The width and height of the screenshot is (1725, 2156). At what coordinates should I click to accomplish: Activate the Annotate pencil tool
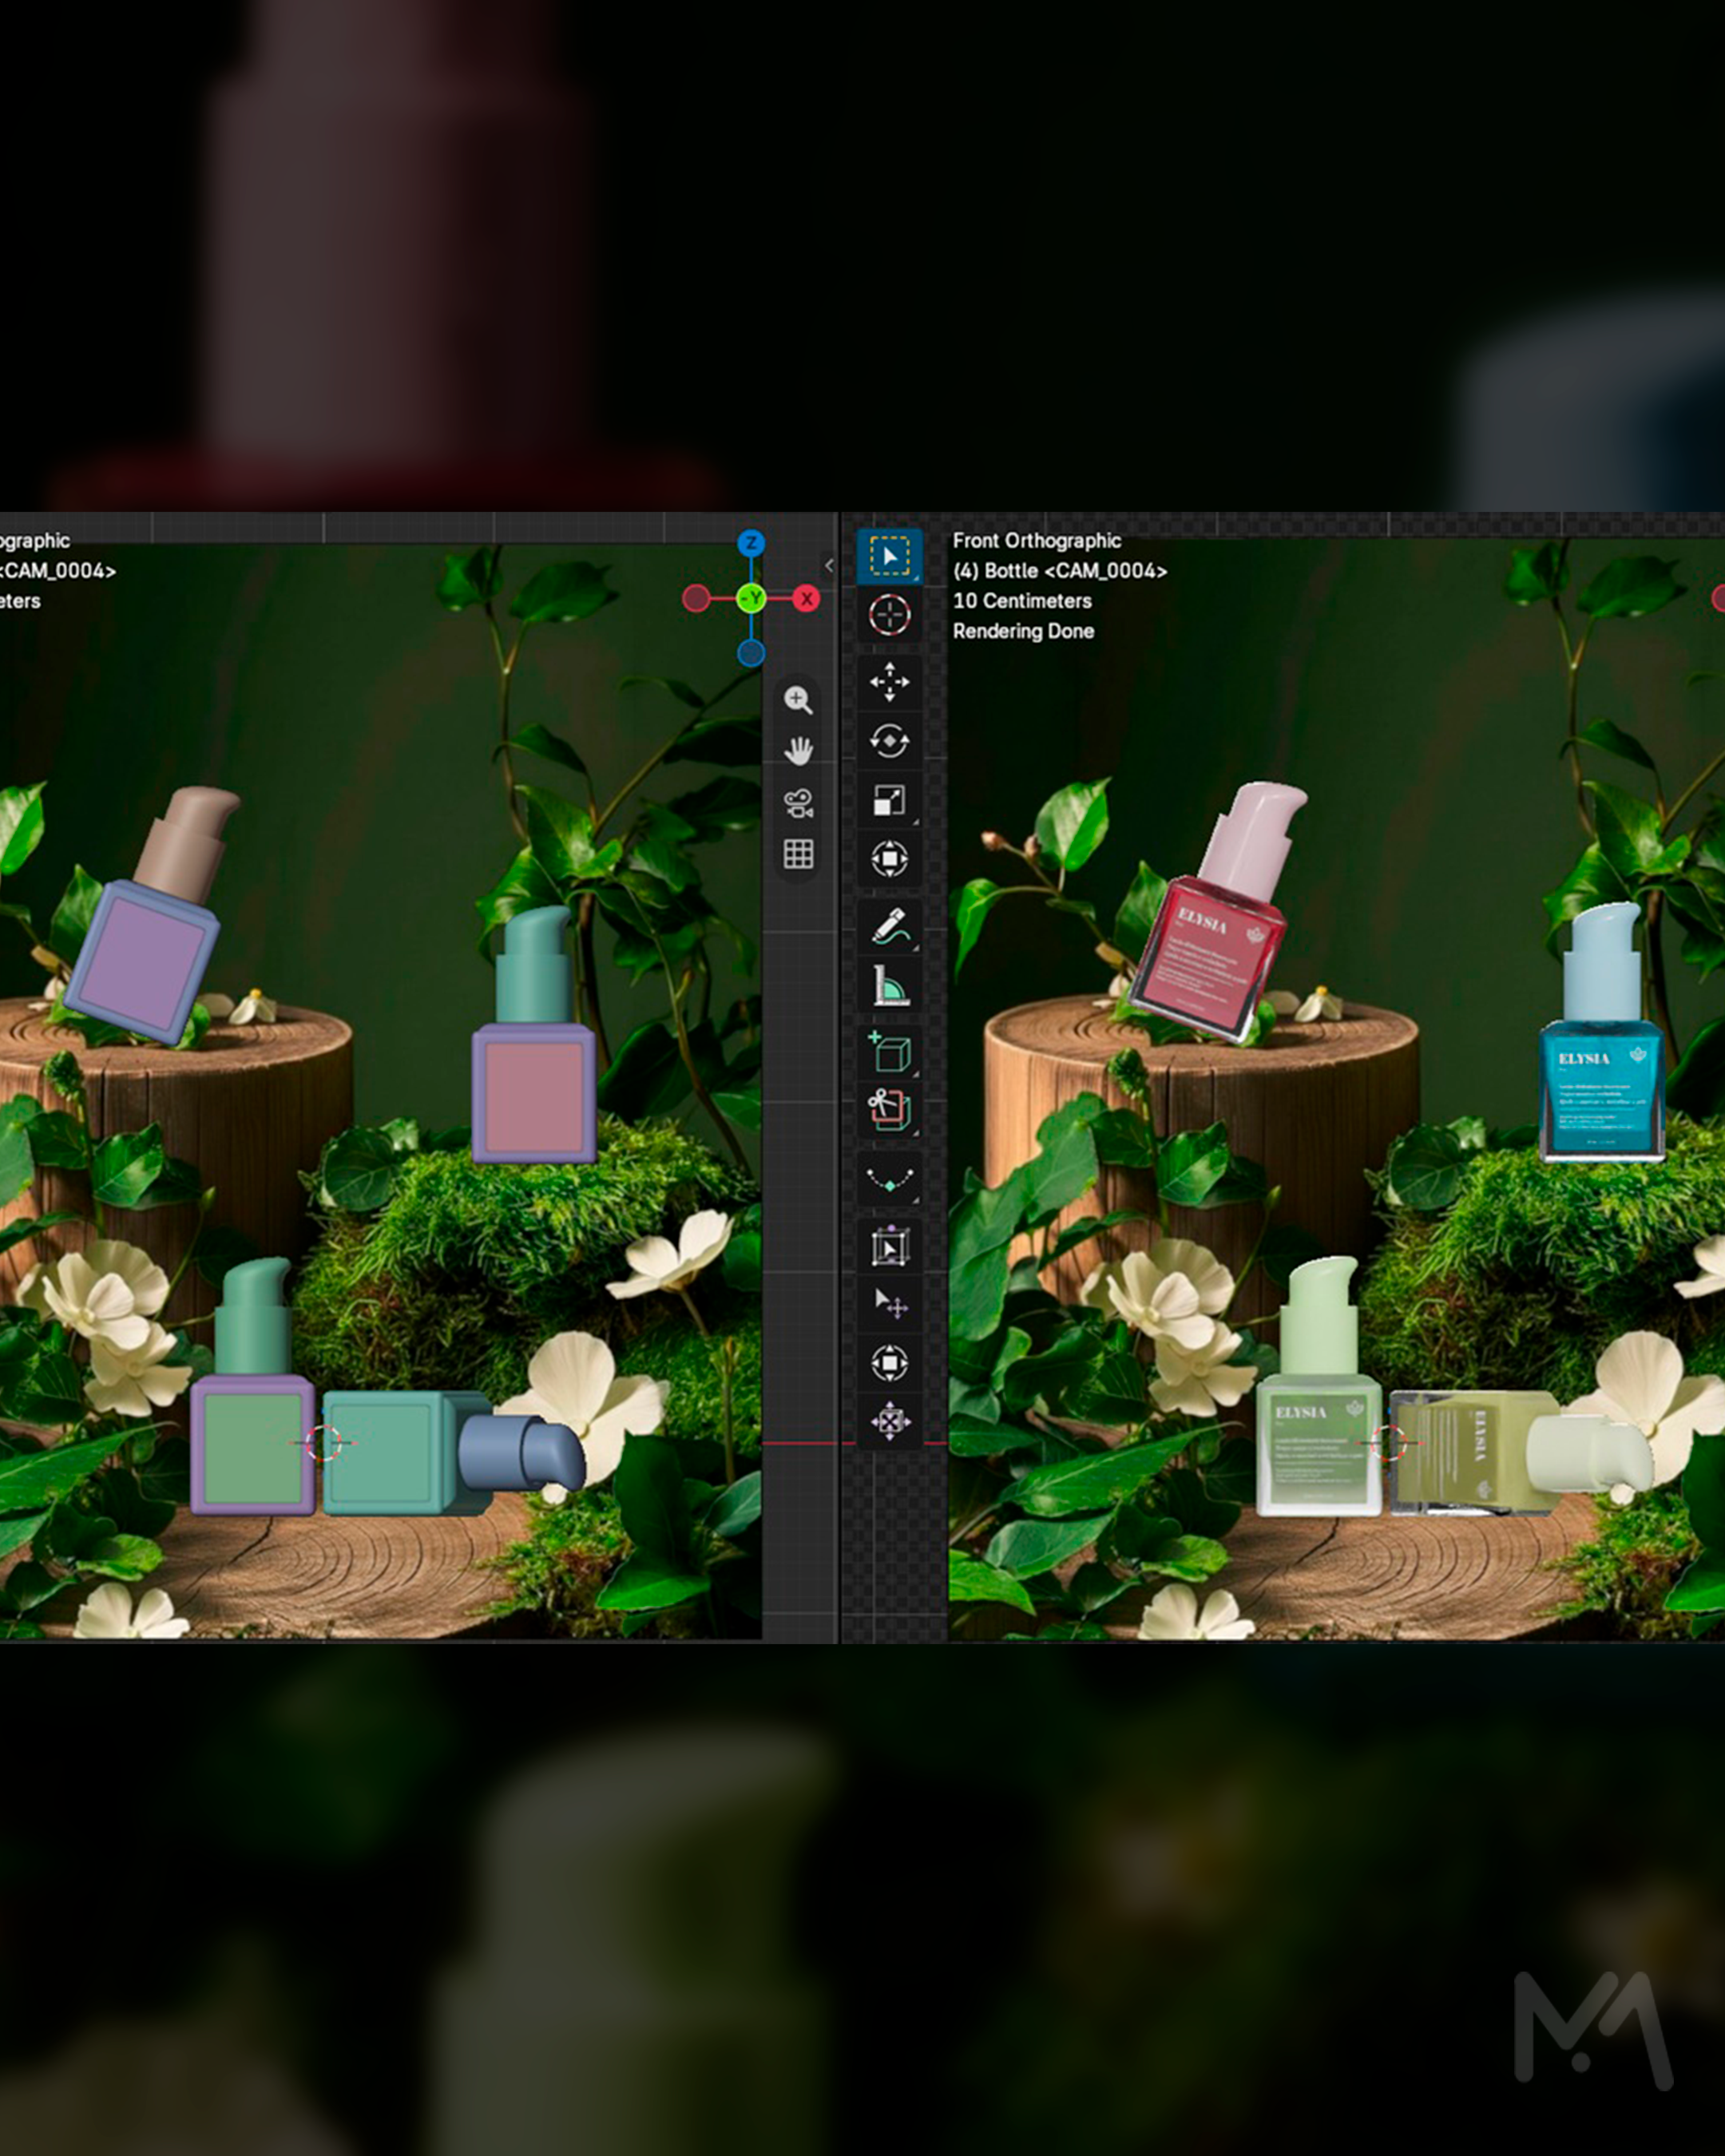click(889, 927)
